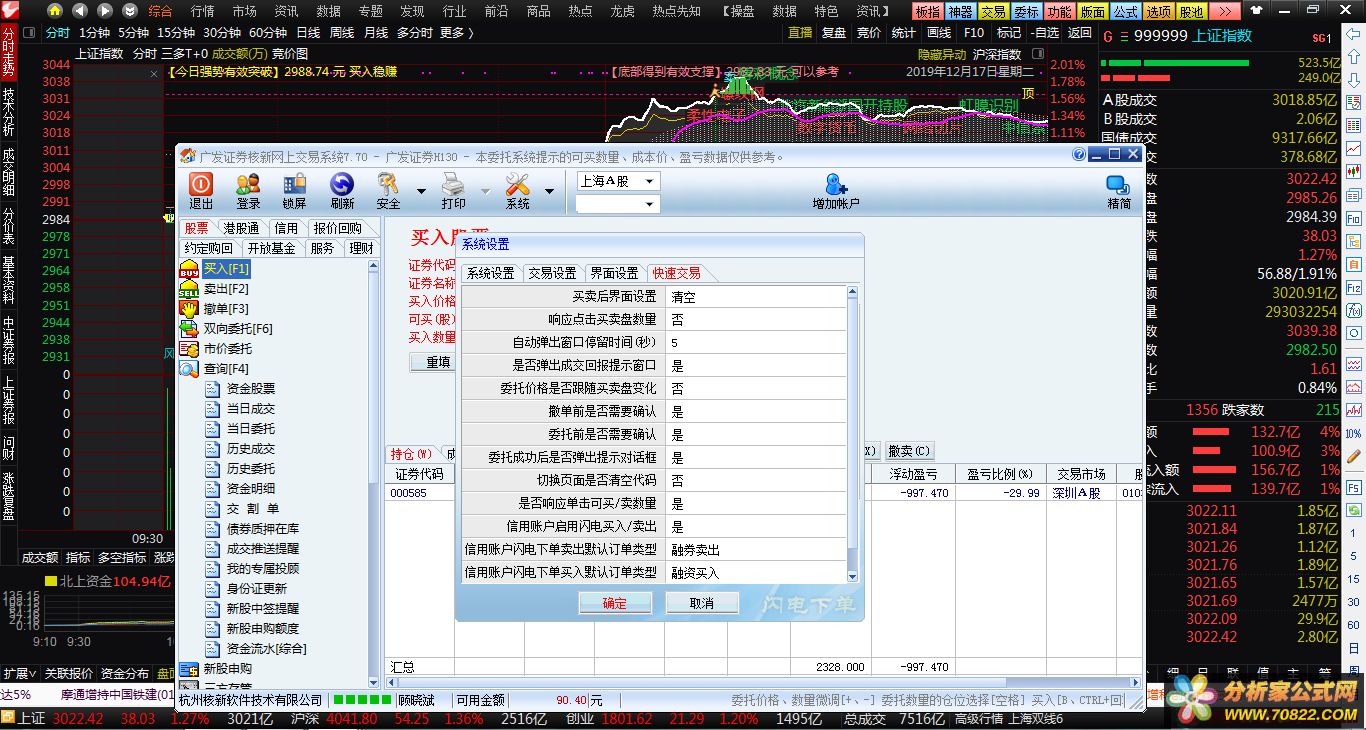This screenshot has height=730, width=1366.
Task: Click the 更多 periods expander
Action: [x=457, y=33]
